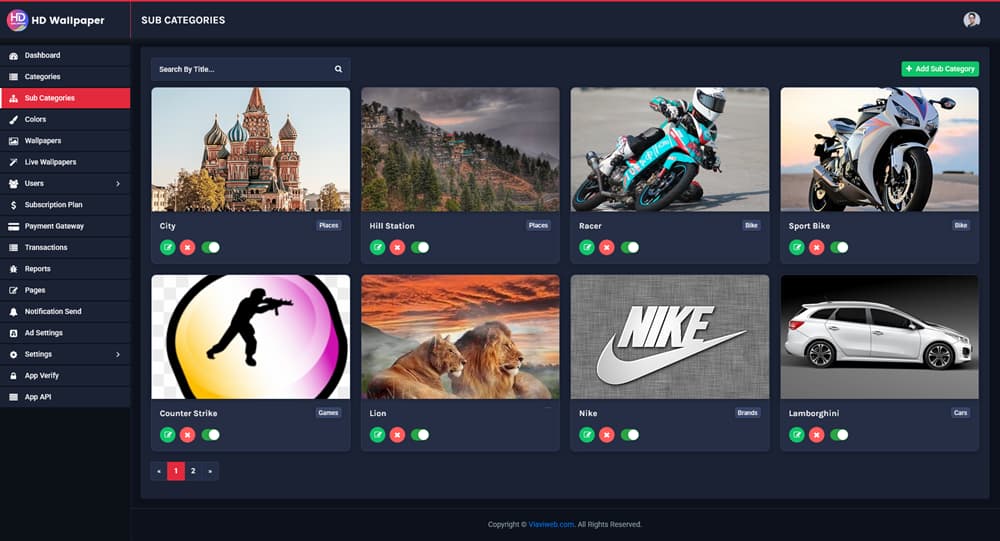Image resolution: width=1000 pixels, height=541 pixels.
Task: Delete the Lion sub category
Action: 397,435
